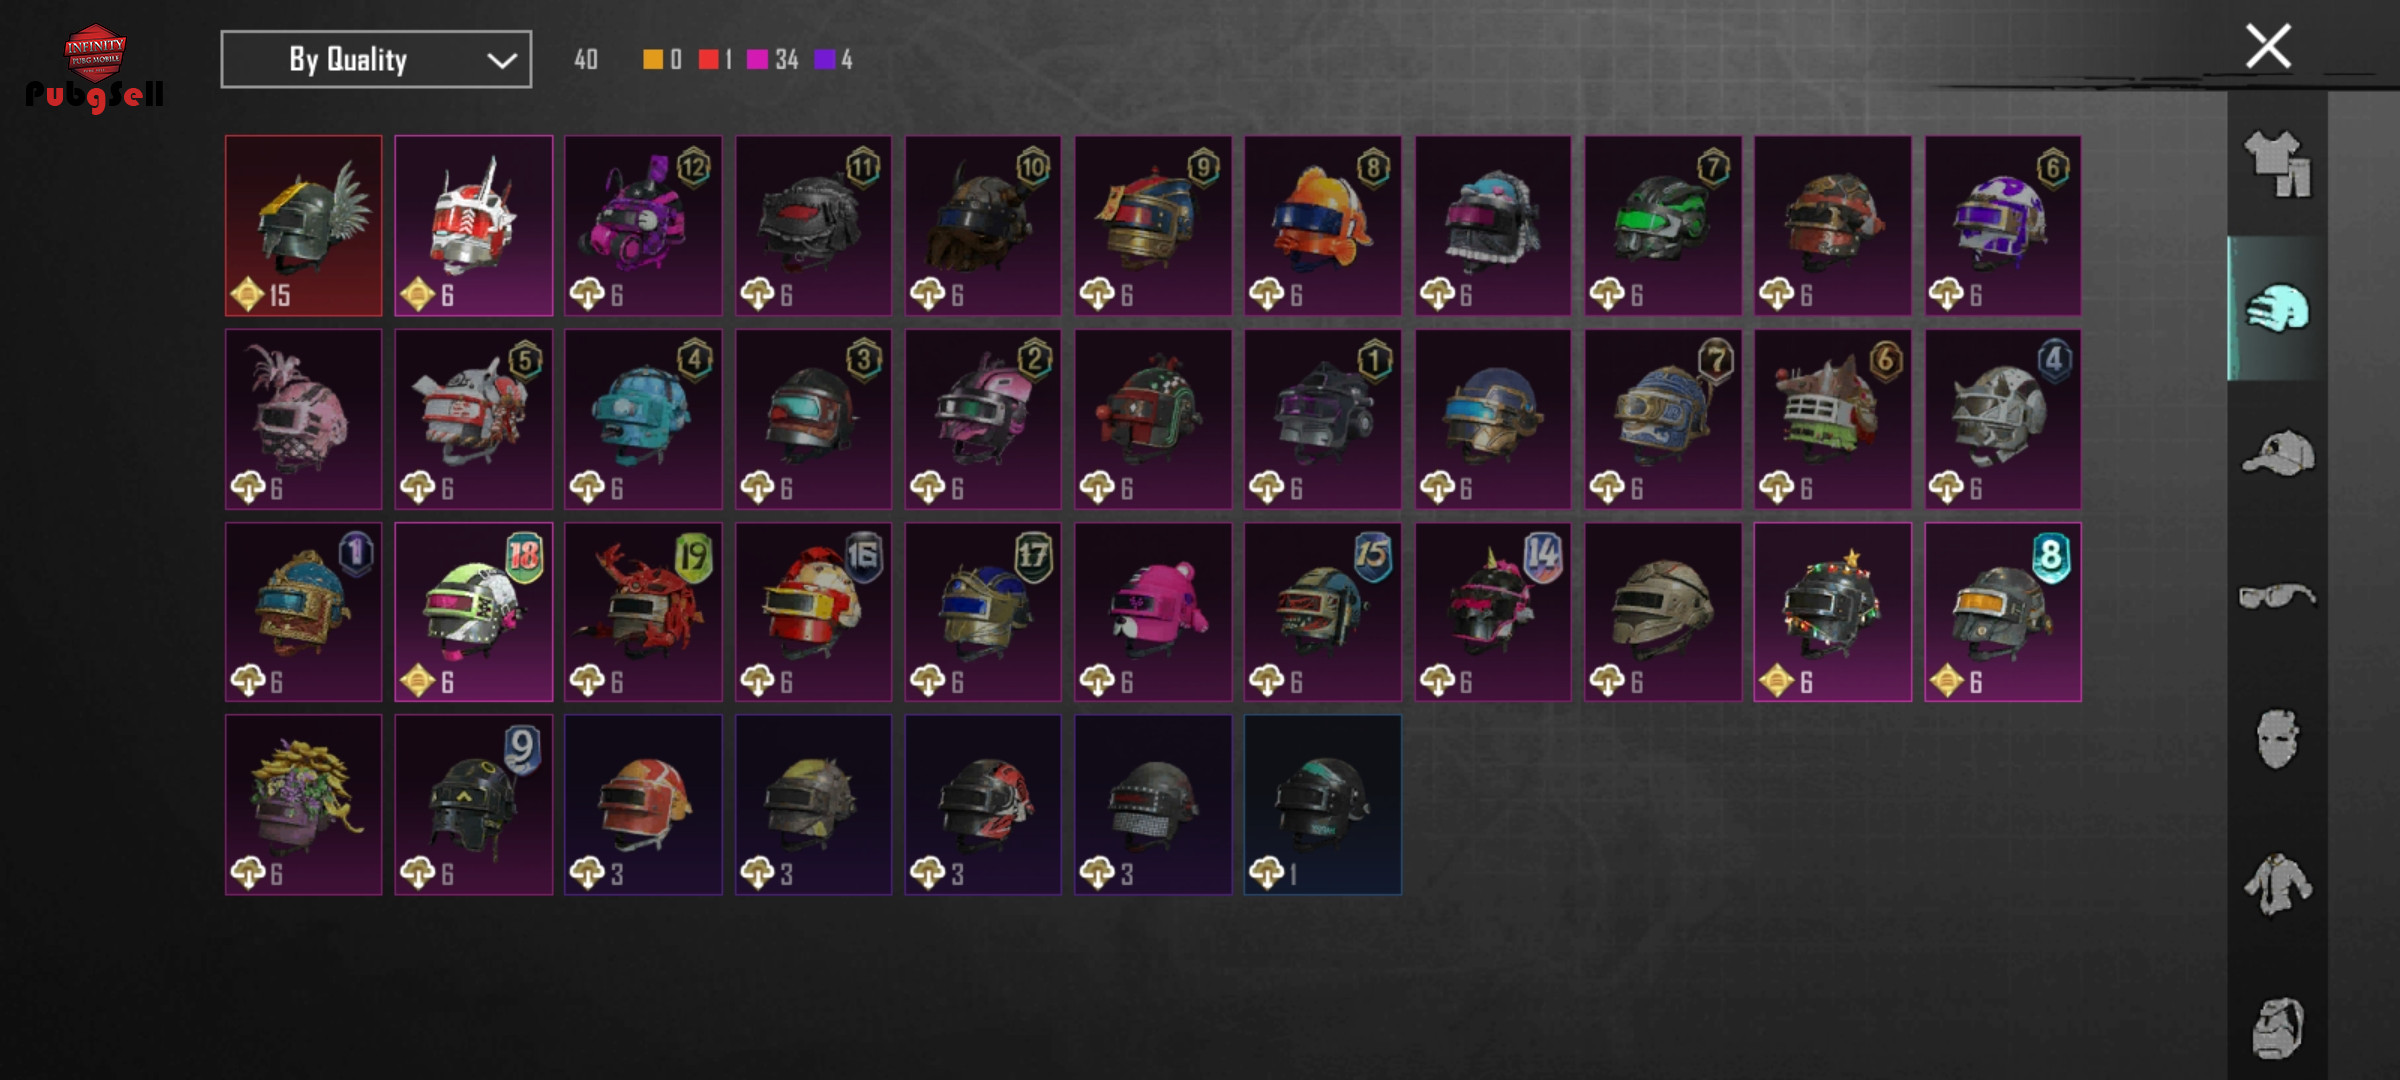Filter by the purple quality swatch showing 4
This screenshot has height=1080, width=2400.
tap(825, 60)
